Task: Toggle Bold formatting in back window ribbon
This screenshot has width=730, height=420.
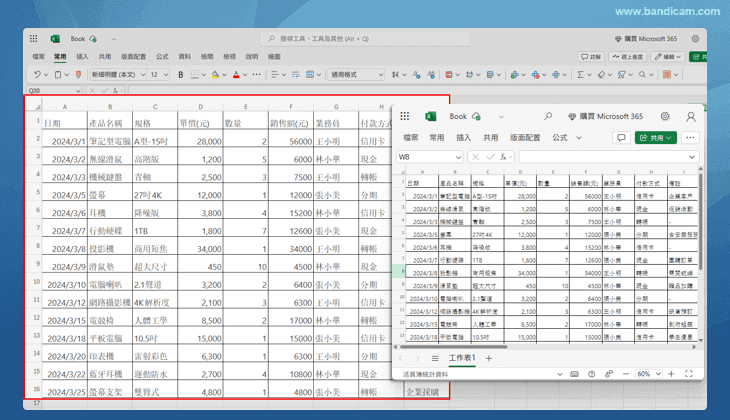Action: click(x=181, y=75)
